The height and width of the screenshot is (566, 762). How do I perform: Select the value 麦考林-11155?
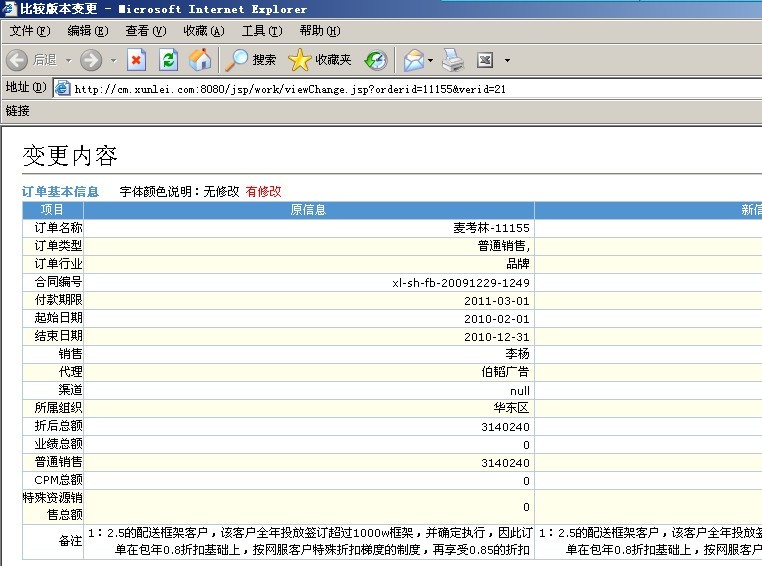click(491, 228)
